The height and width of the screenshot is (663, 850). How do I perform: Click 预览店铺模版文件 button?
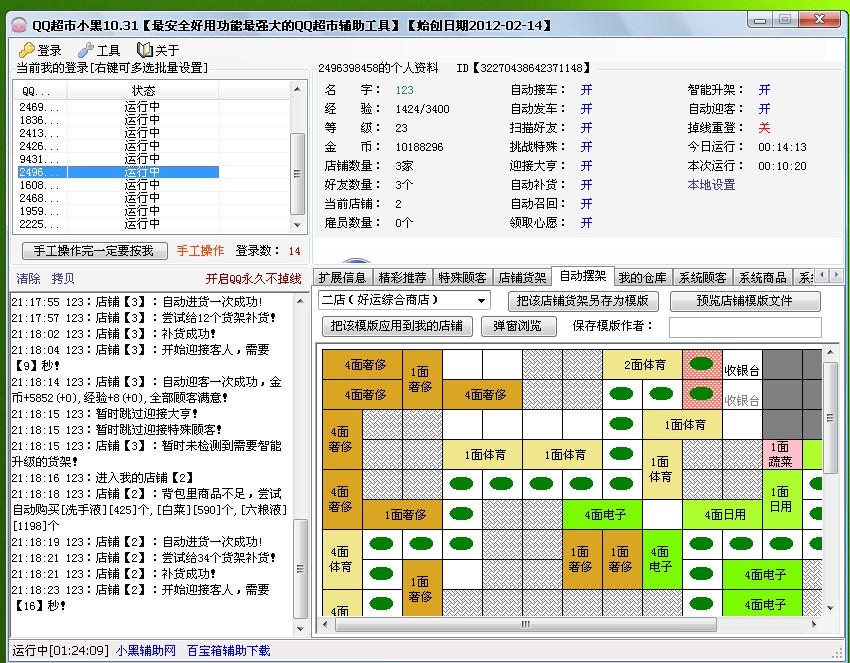pos(745,301)
